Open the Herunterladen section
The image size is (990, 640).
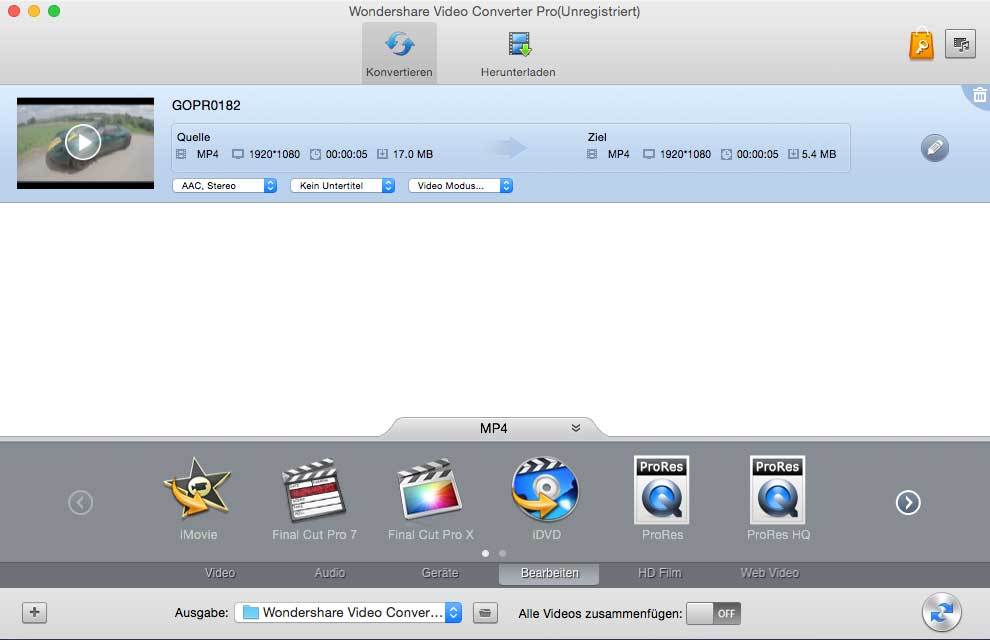click(518, 52)
